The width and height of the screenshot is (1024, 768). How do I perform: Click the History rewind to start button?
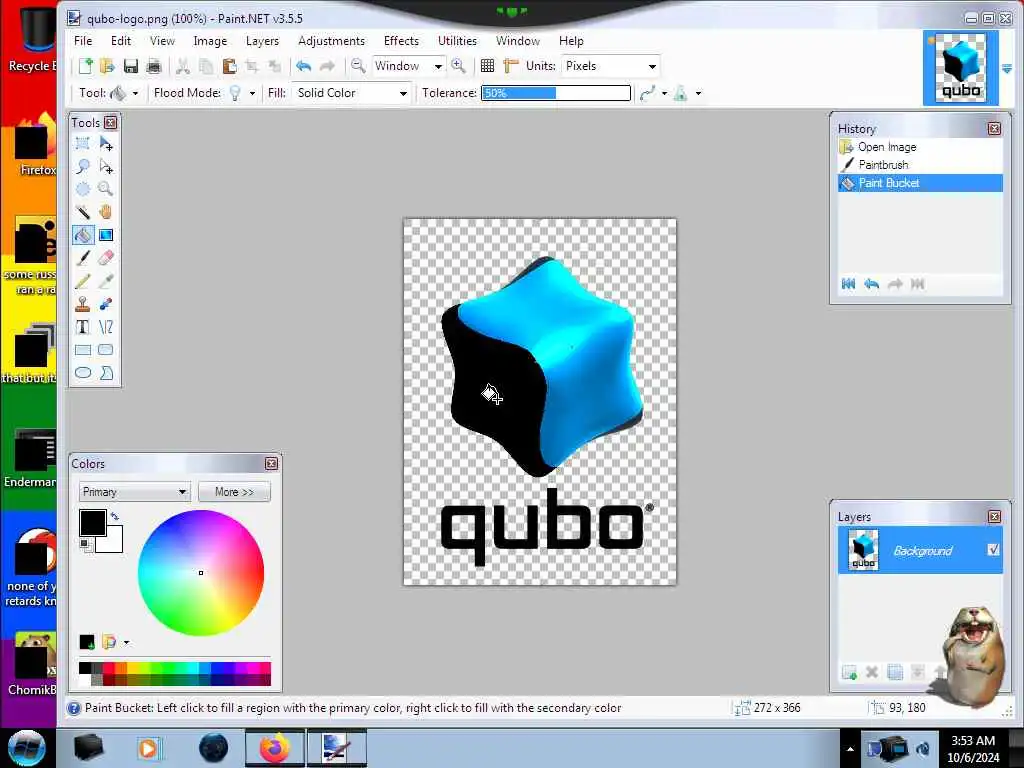tap(848, 283)
